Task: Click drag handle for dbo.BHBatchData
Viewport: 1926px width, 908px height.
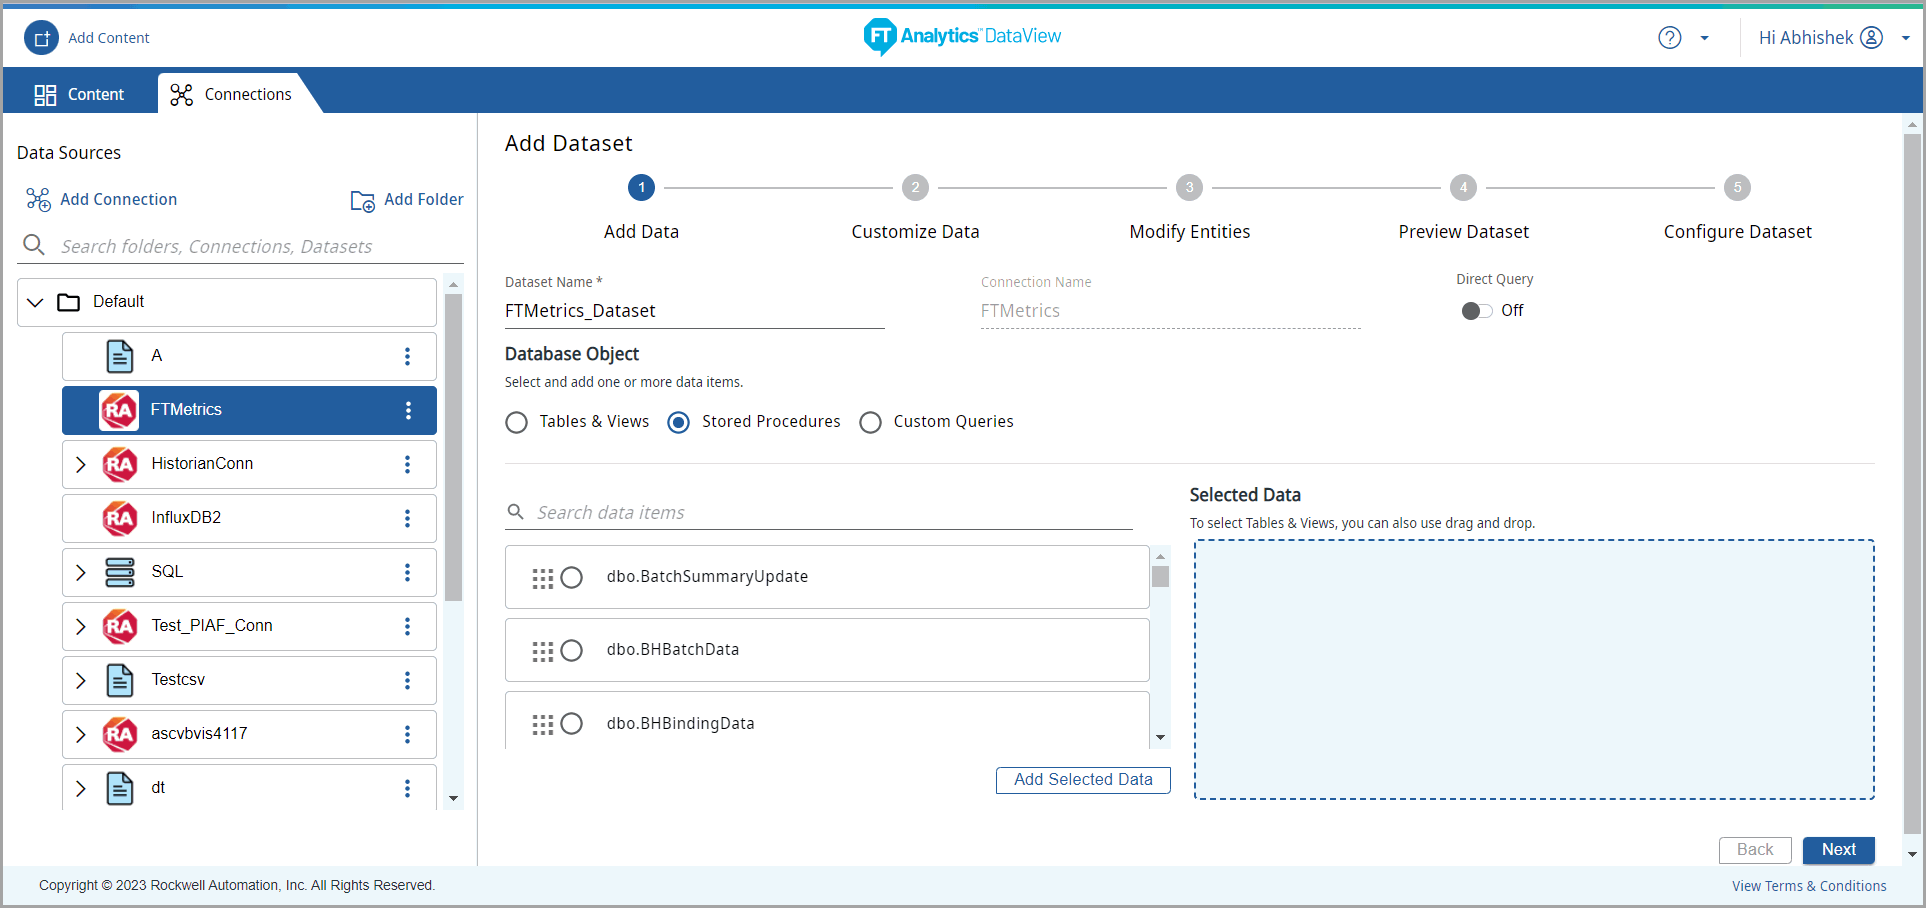Action: click(x=542, y=652)
